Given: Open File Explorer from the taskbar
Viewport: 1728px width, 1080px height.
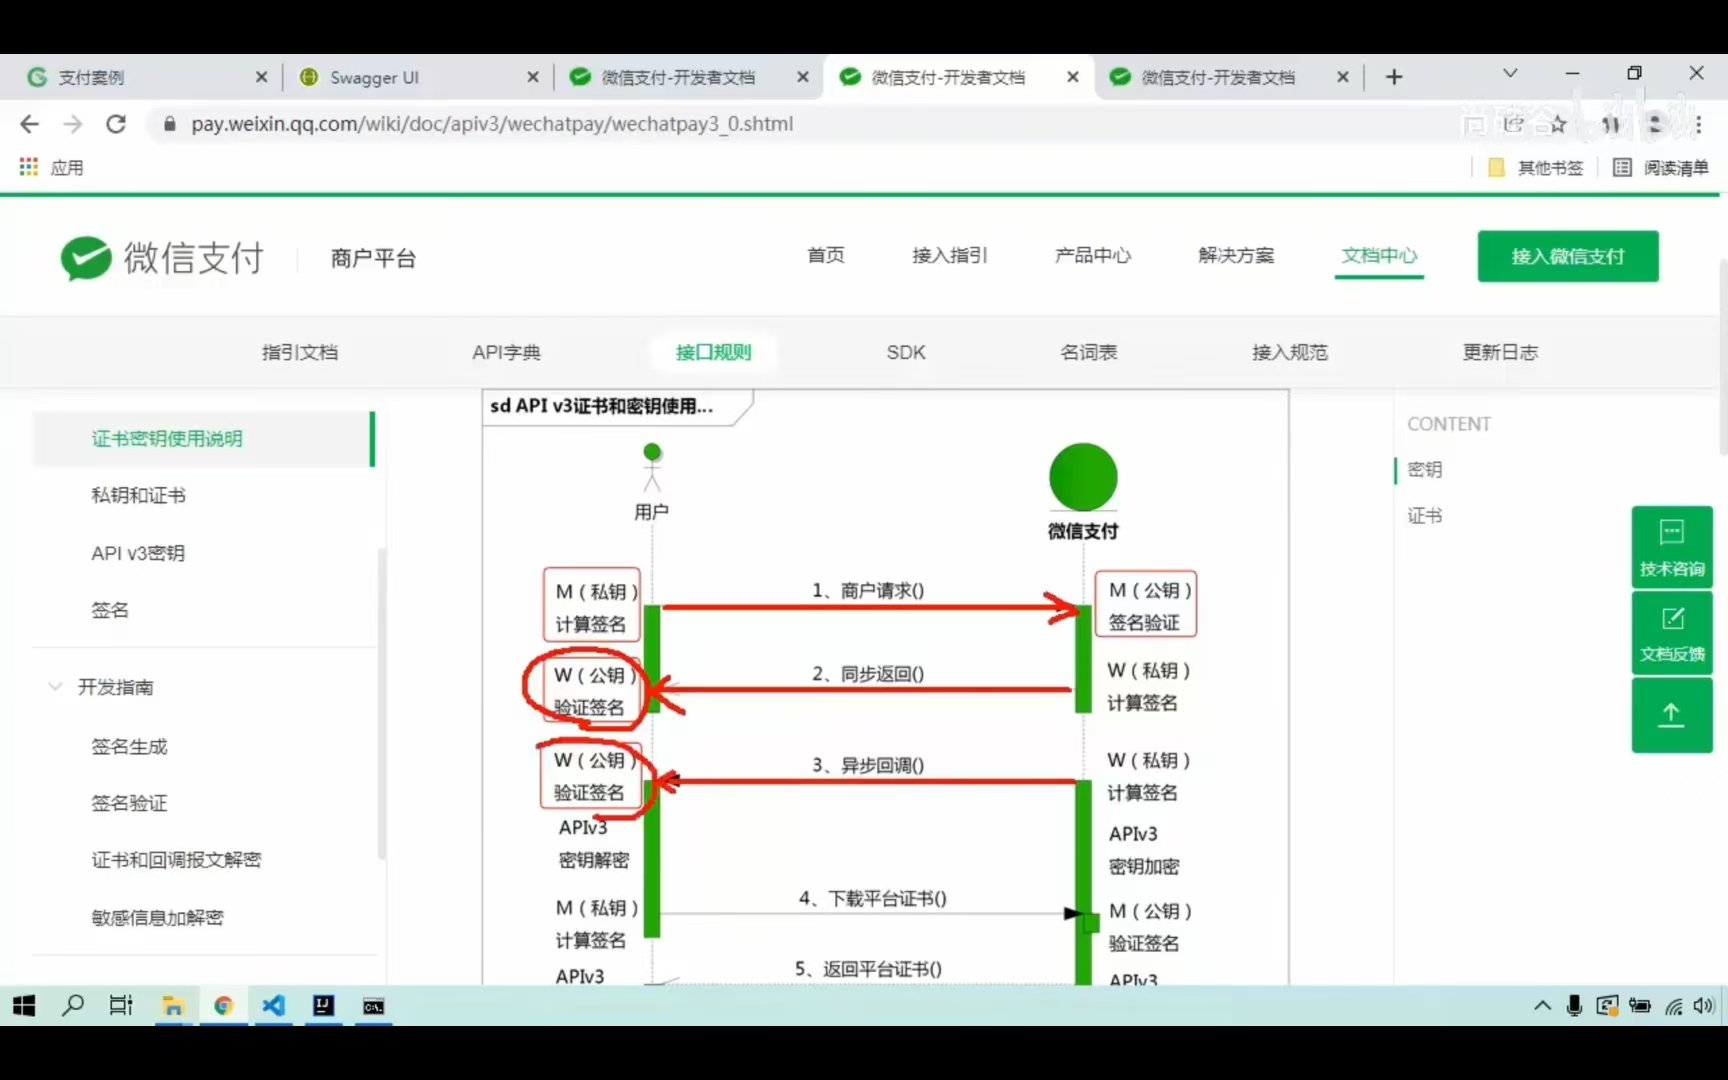Looking at the screenshot, I should 173,1006.
